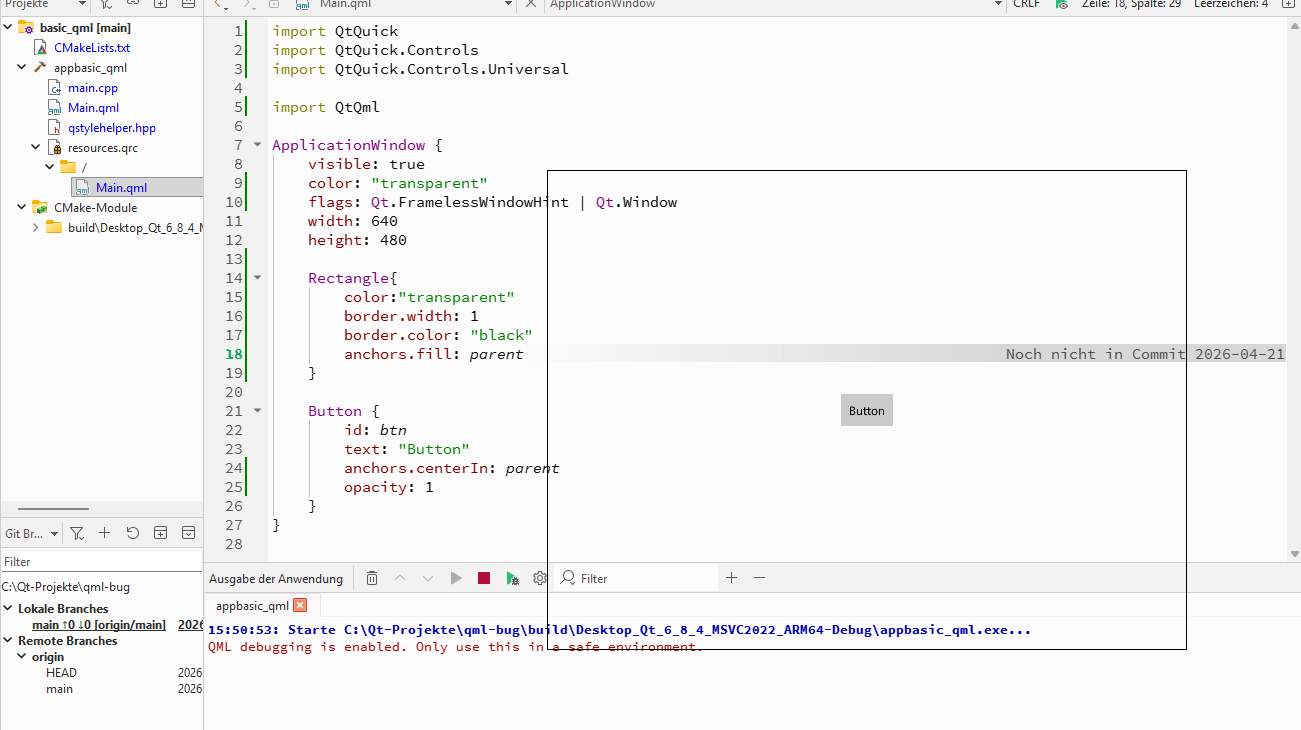
Task: Open project tree filter options icon
Action: click(106, 4)
